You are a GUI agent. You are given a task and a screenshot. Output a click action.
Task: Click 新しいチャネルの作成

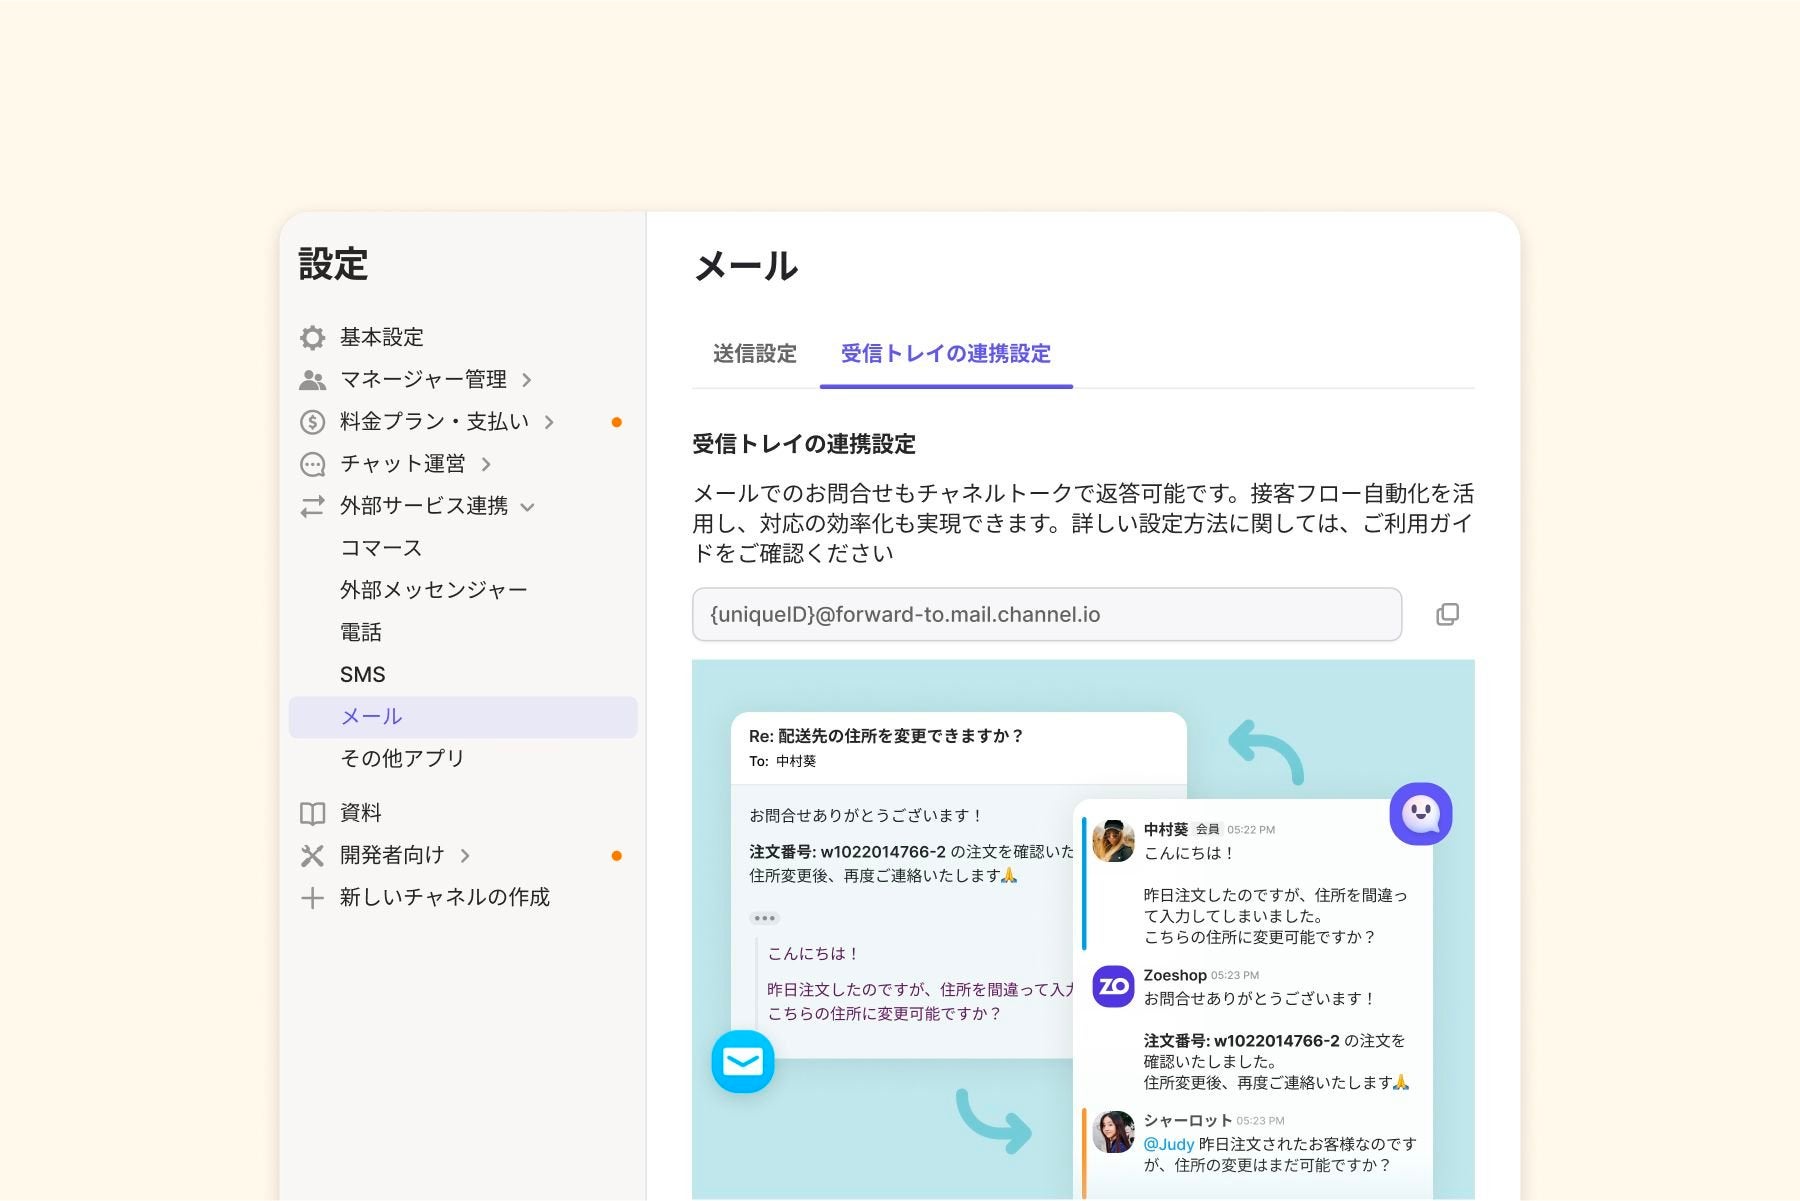click(445, 898)
